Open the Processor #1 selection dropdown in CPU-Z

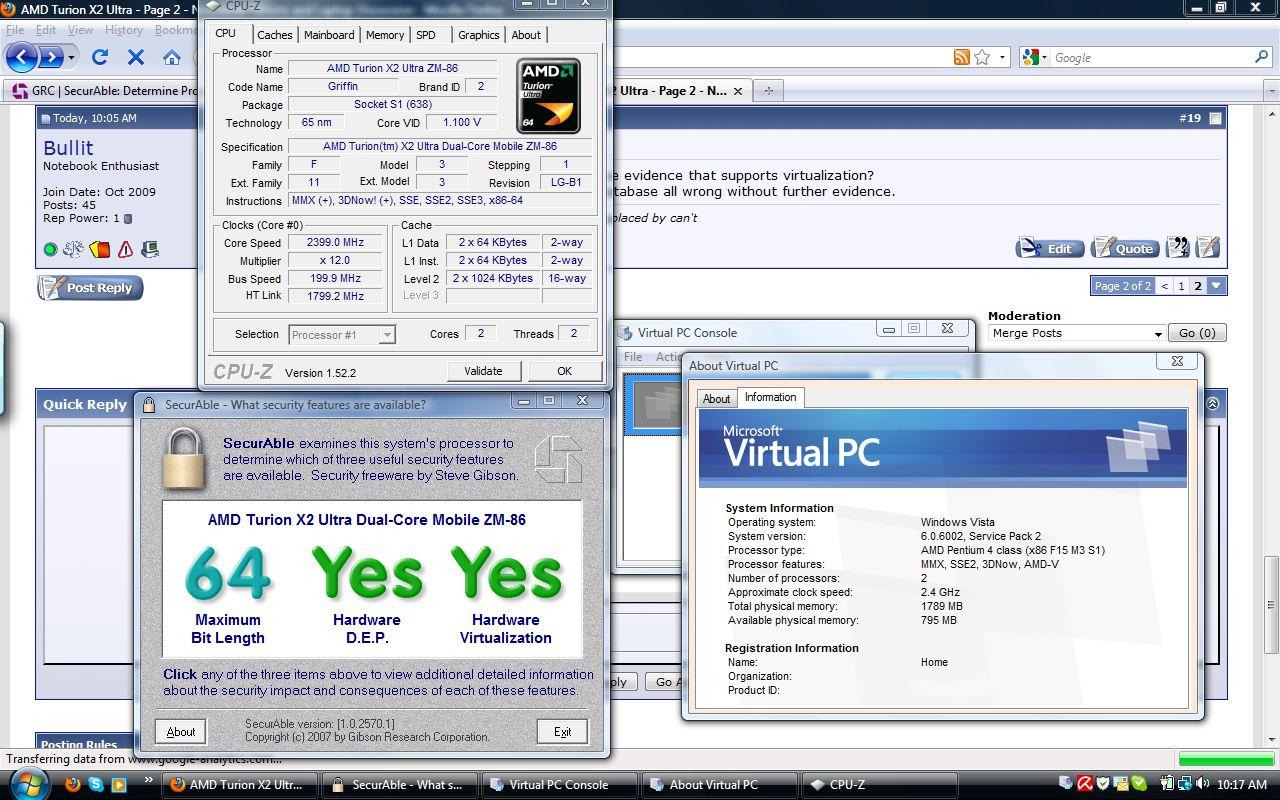tap(342, 335)
